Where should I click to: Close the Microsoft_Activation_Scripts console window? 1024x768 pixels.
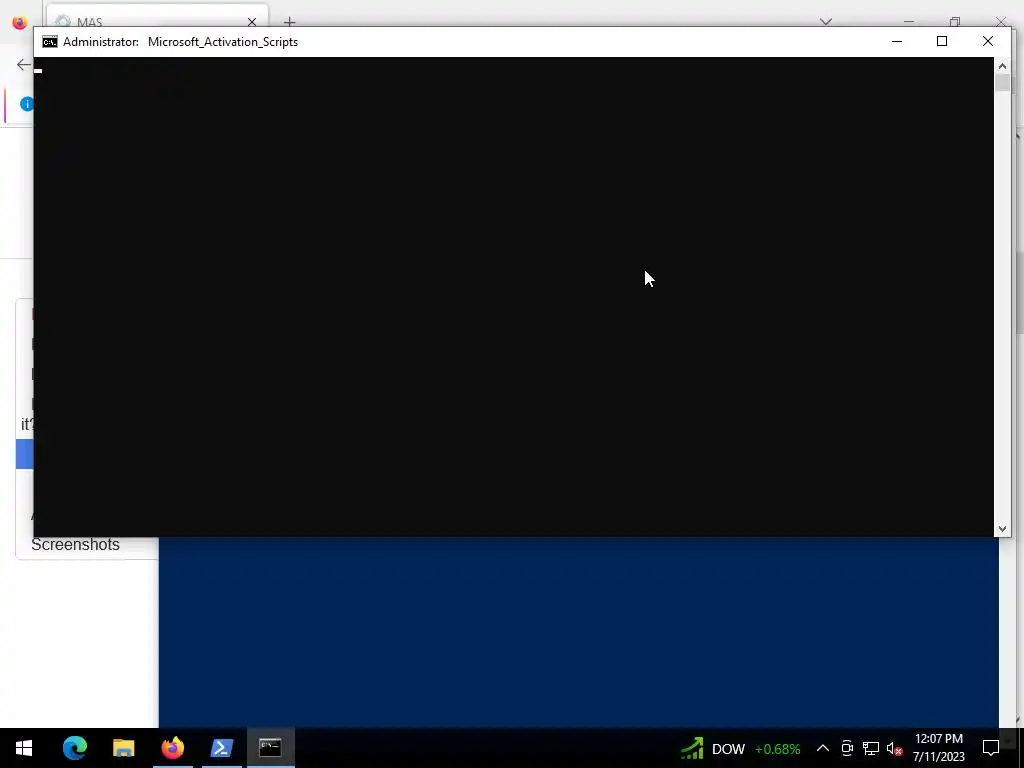987,41
